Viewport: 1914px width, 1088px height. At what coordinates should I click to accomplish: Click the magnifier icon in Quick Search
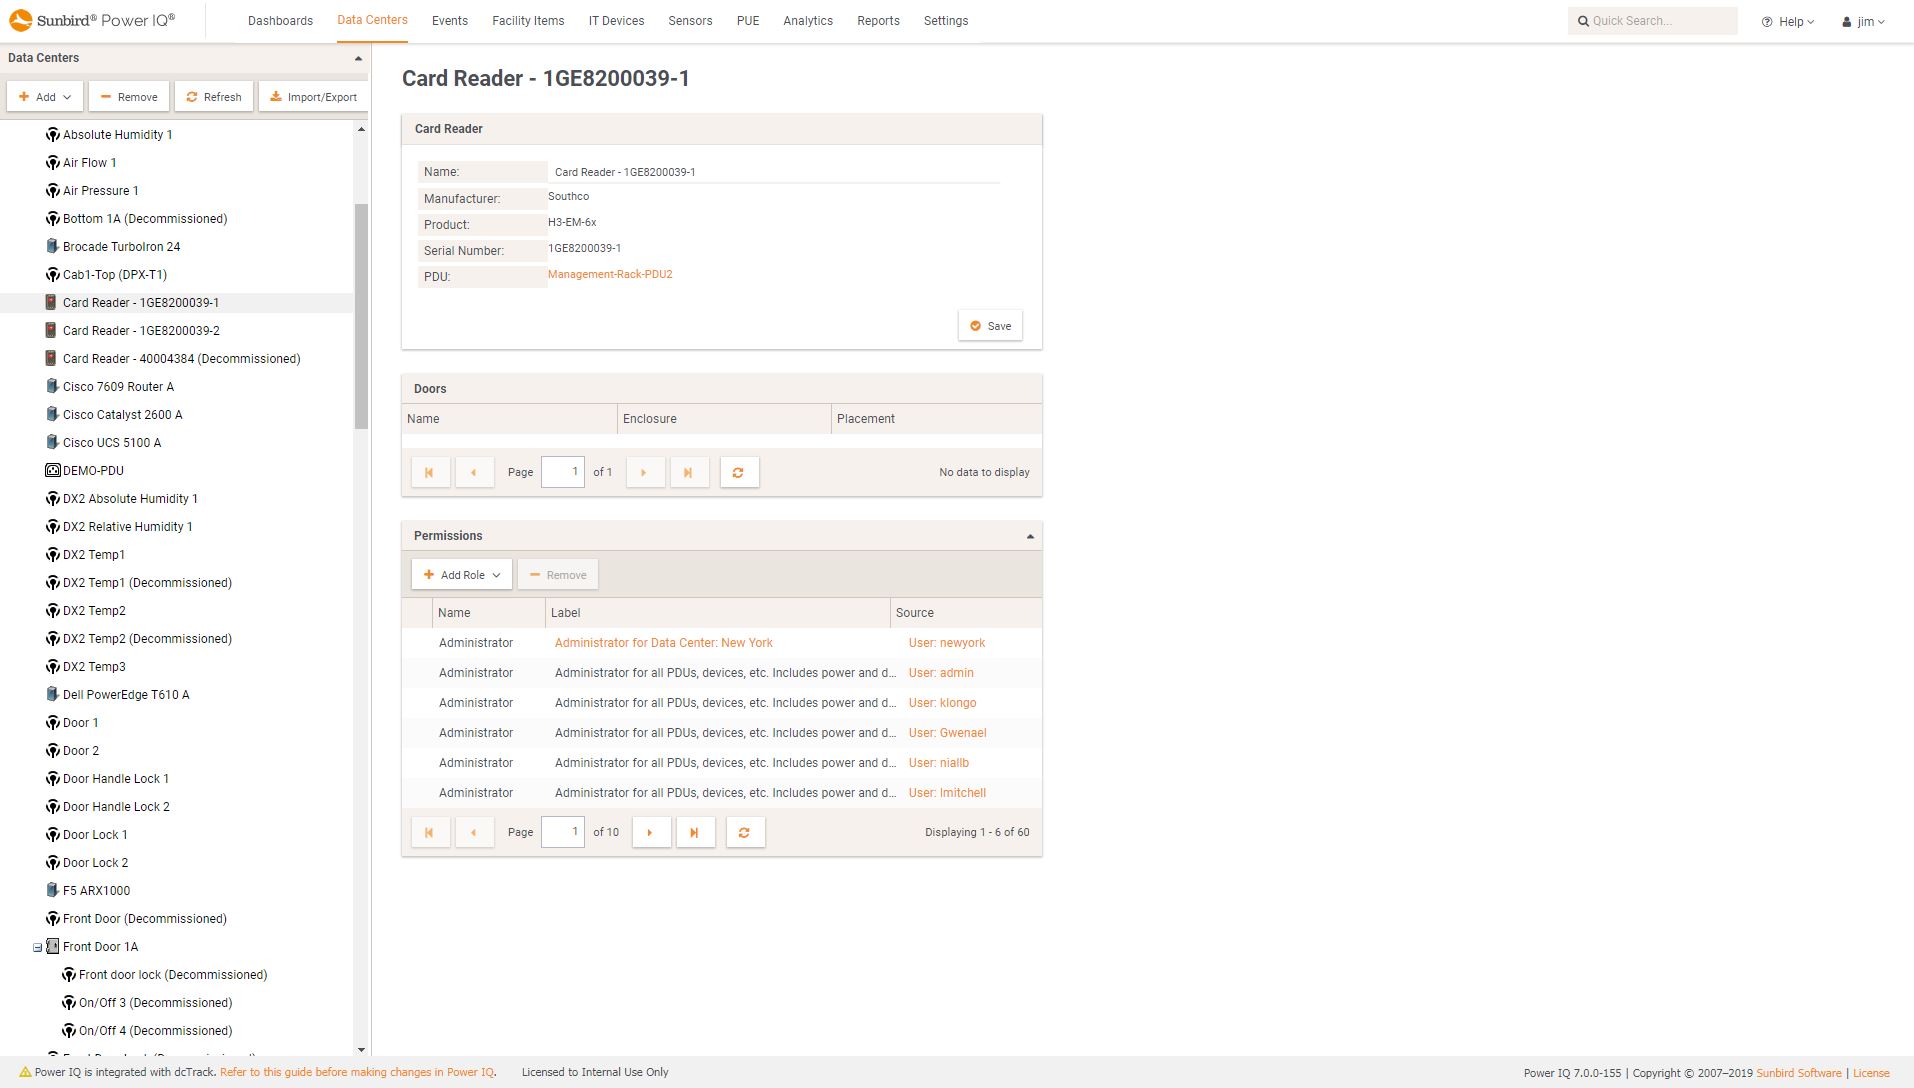1583,20
